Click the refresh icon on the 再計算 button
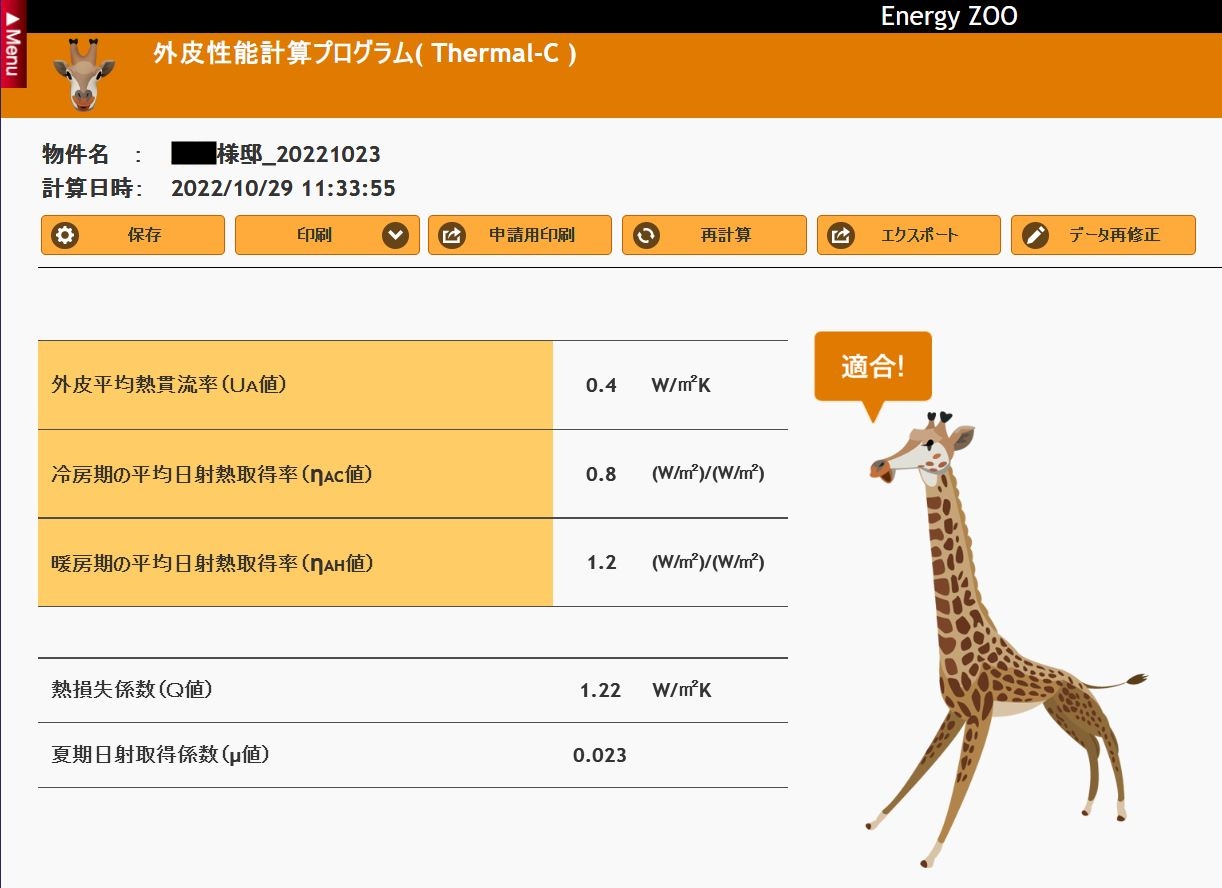 coord(646,235)
